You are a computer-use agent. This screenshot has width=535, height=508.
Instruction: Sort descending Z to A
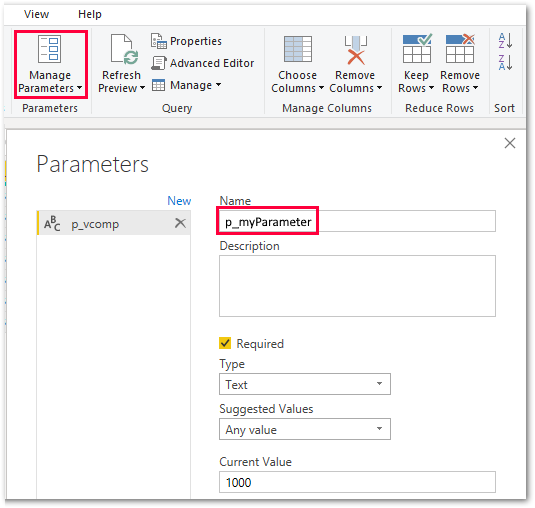[505, 62]
